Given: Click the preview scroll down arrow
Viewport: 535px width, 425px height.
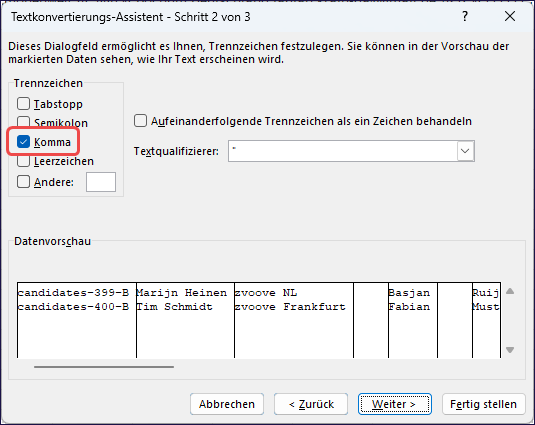Looking at the screenshot, I should [x=510, y=350].
